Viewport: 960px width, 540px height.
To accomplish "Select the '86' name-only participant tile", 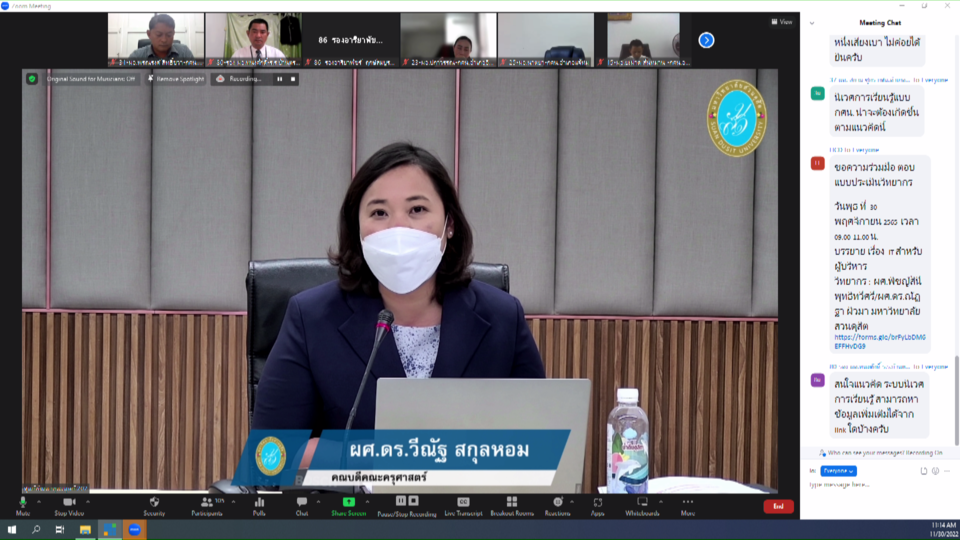I will tap(350, 40).
